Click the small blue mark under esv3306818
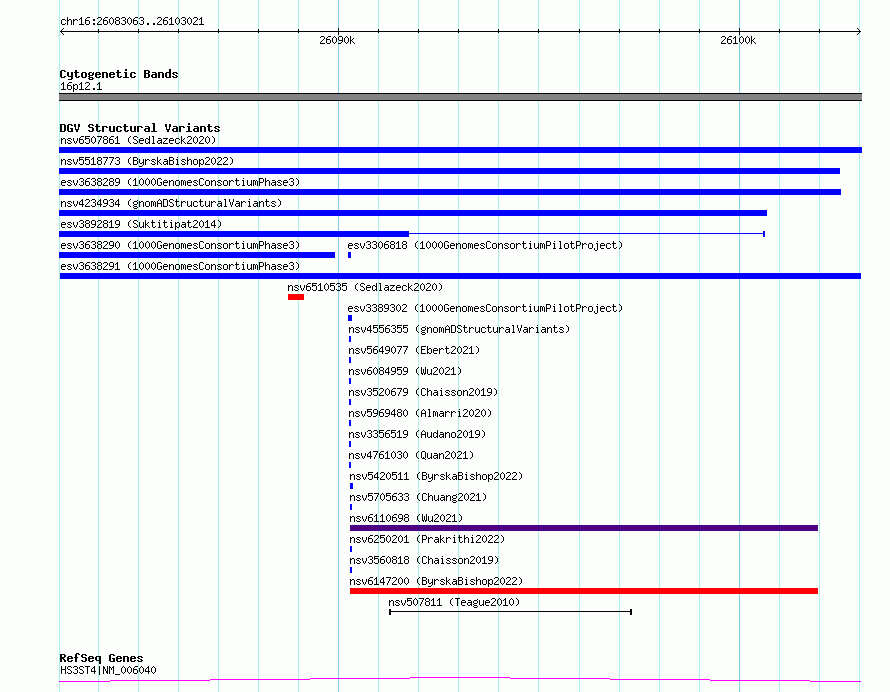 [x=350, y=255]
